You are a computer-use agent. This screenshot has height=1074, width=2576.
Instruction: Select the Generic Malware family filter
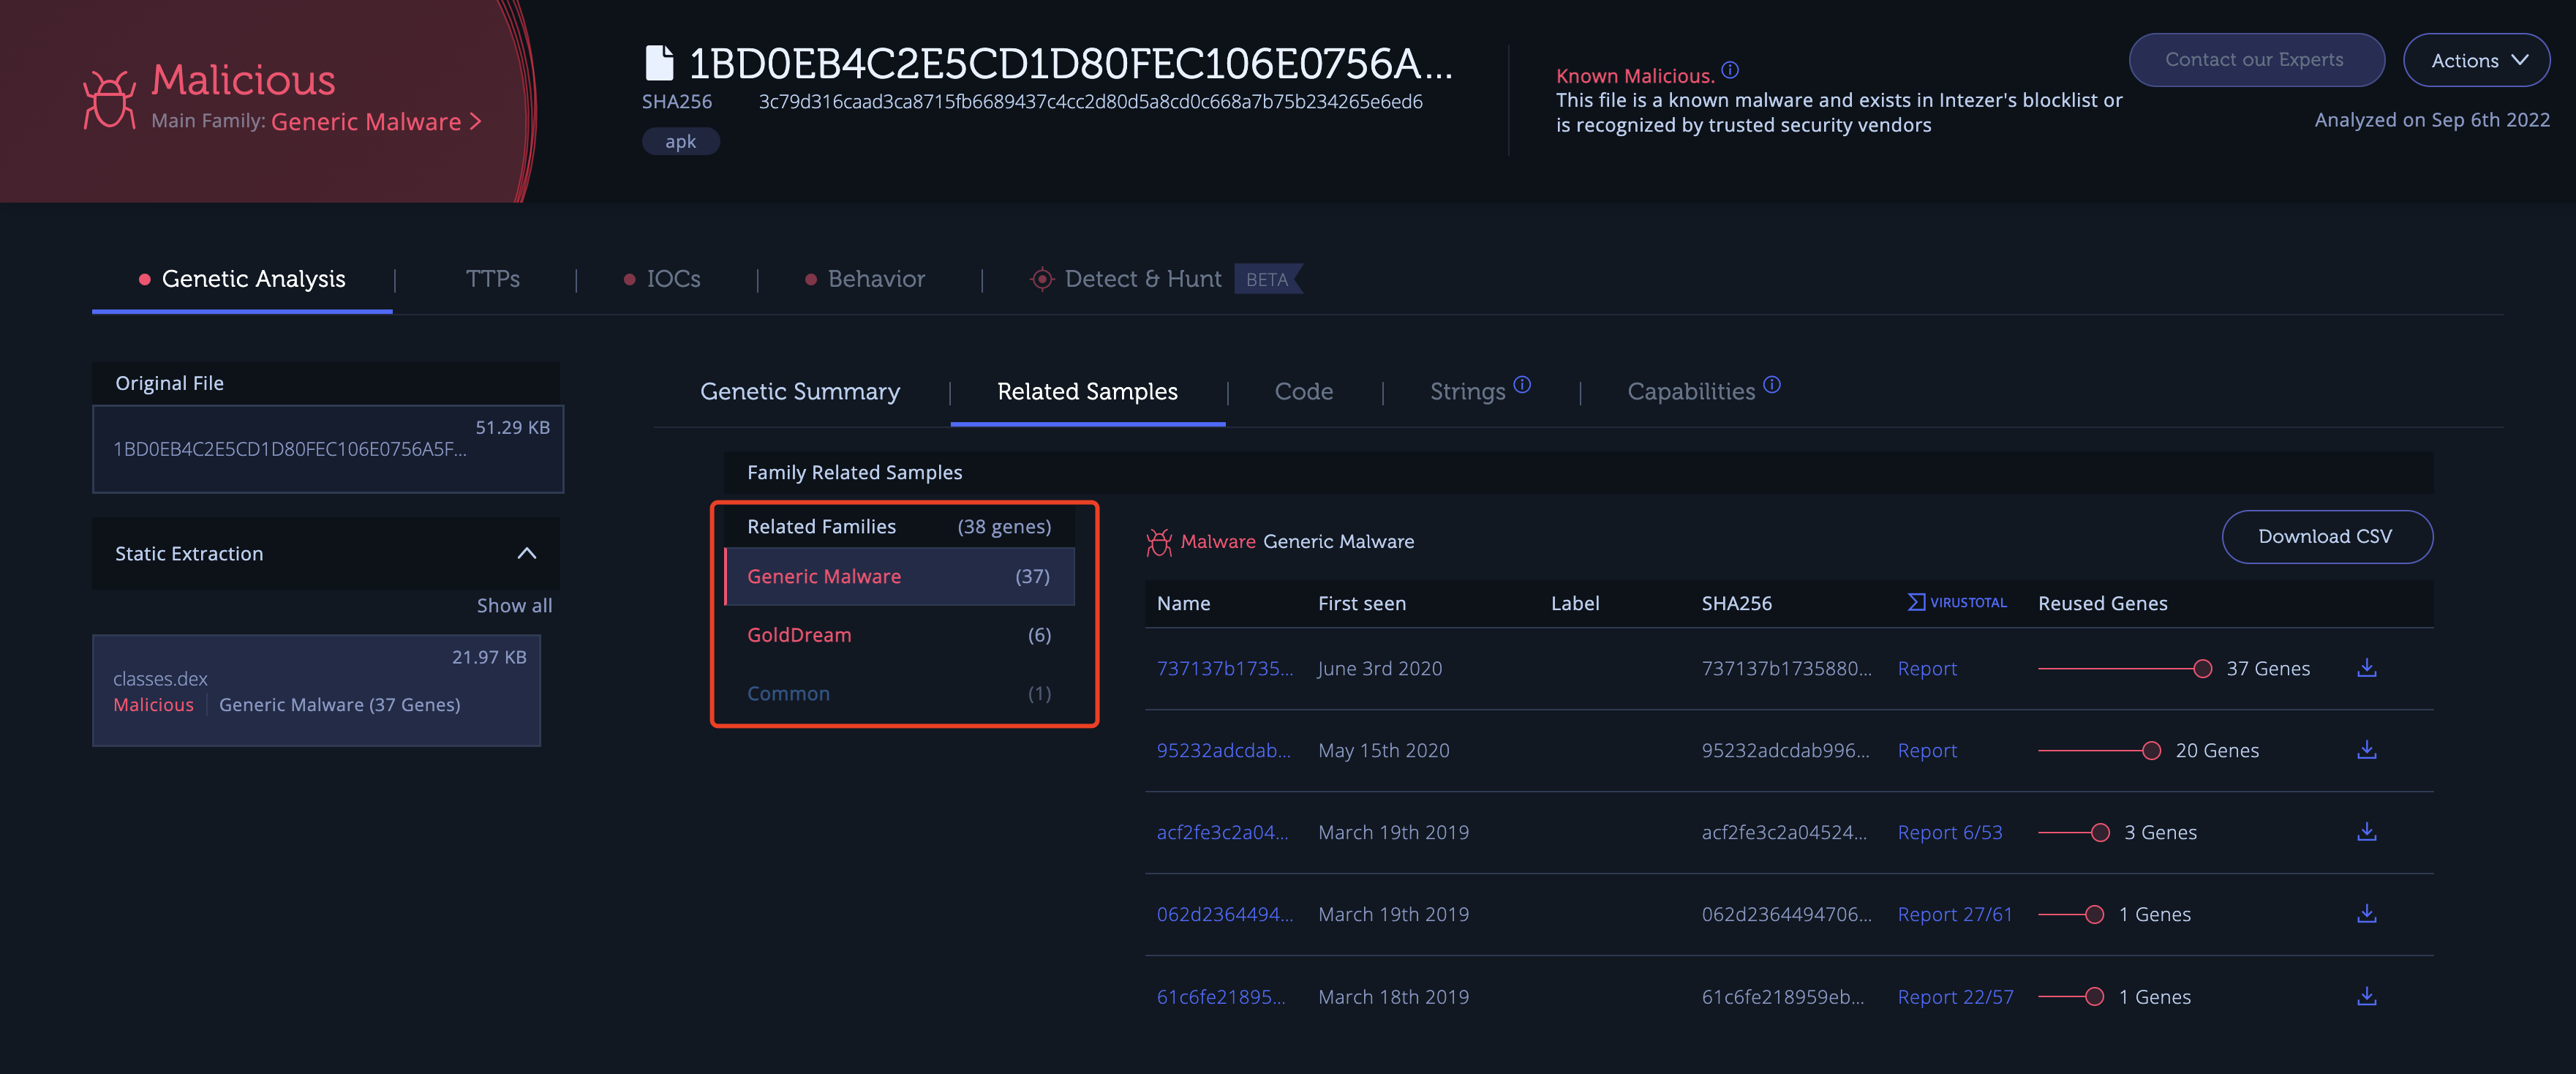824,576
